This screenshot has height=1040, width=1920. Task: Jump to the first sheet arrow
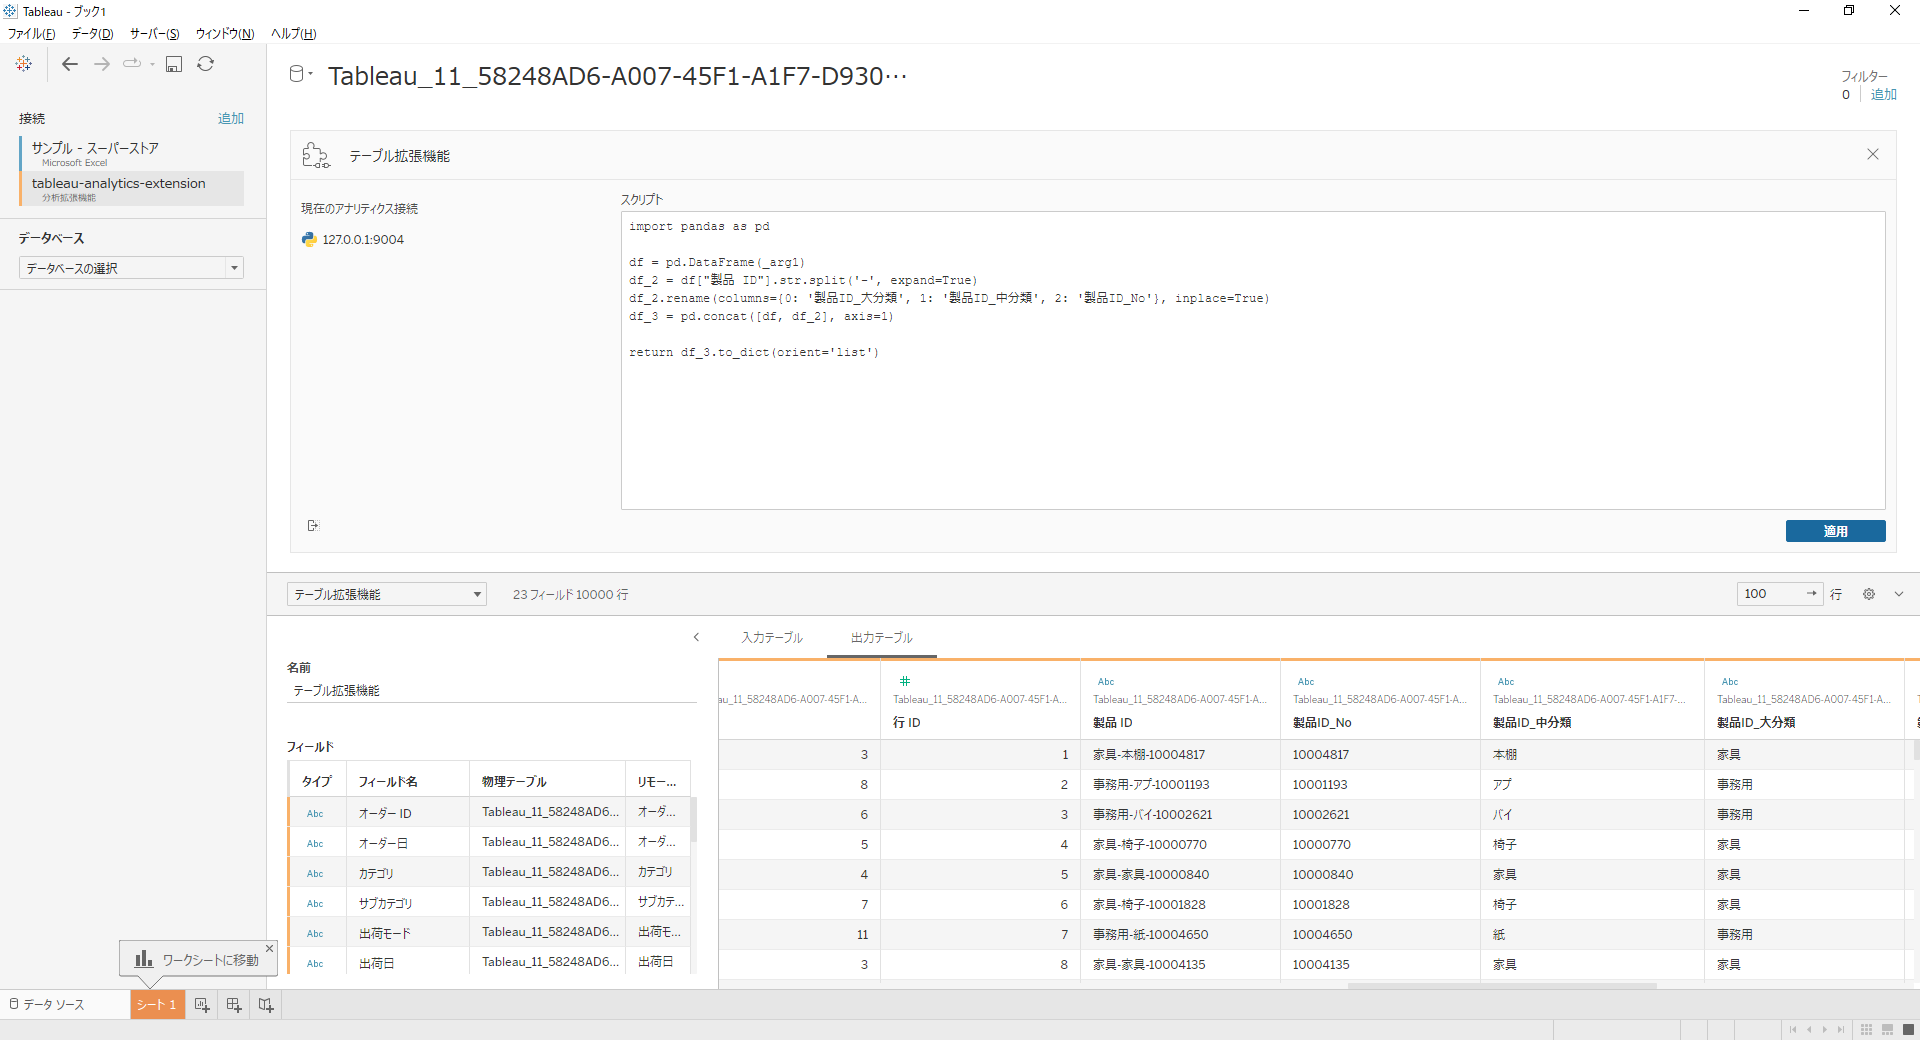click(x=1793, y=1030)
